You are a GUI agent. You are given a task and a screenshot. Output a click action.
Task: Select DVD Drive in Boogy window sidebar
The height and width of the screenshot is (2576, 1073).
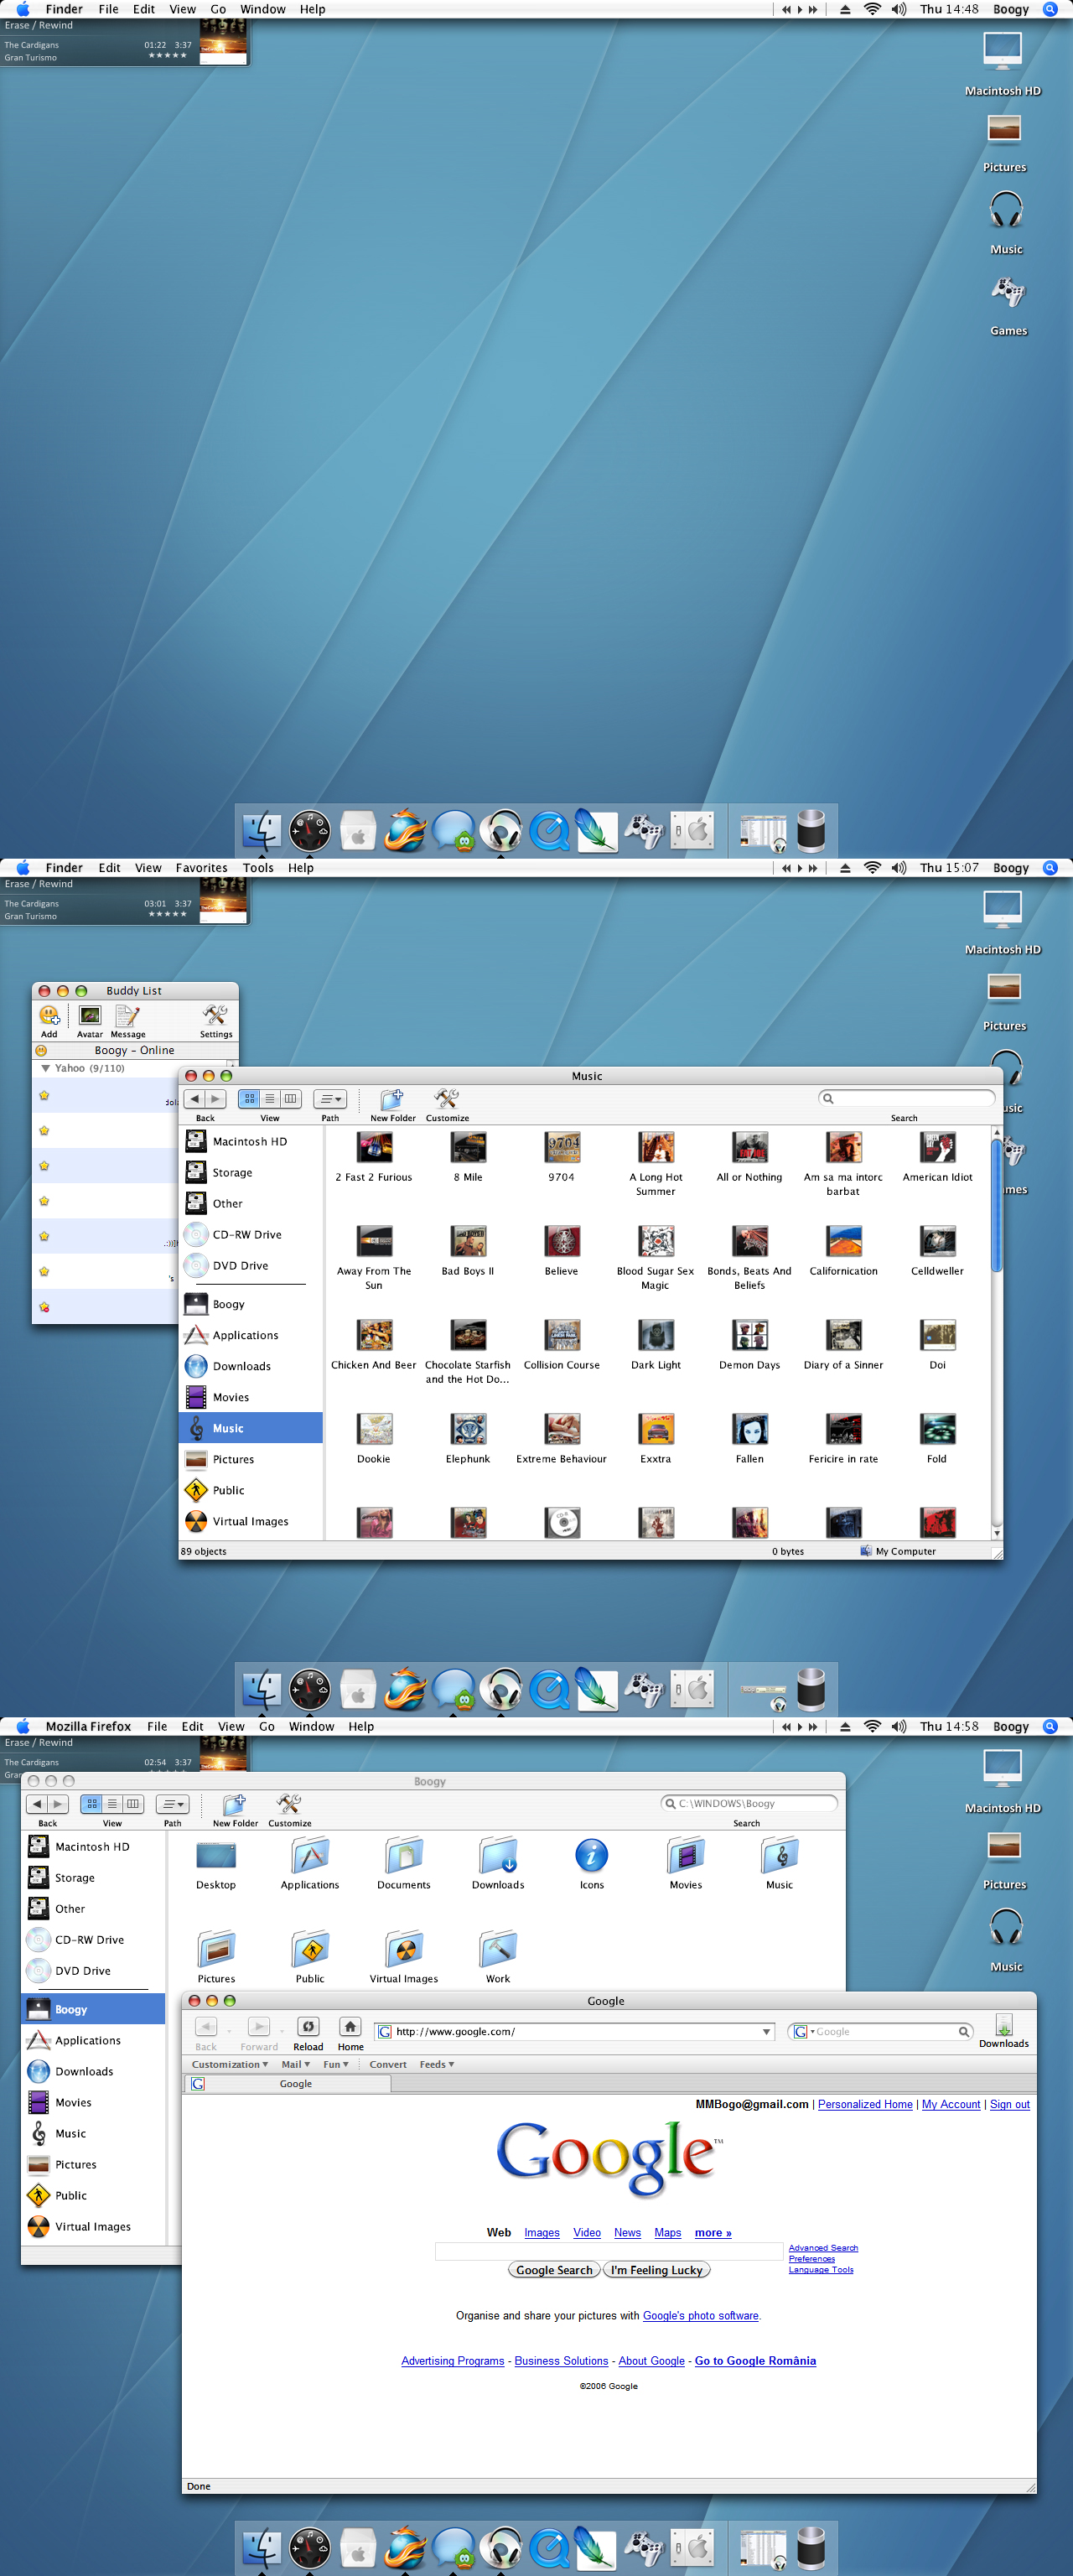[93, 1971]
